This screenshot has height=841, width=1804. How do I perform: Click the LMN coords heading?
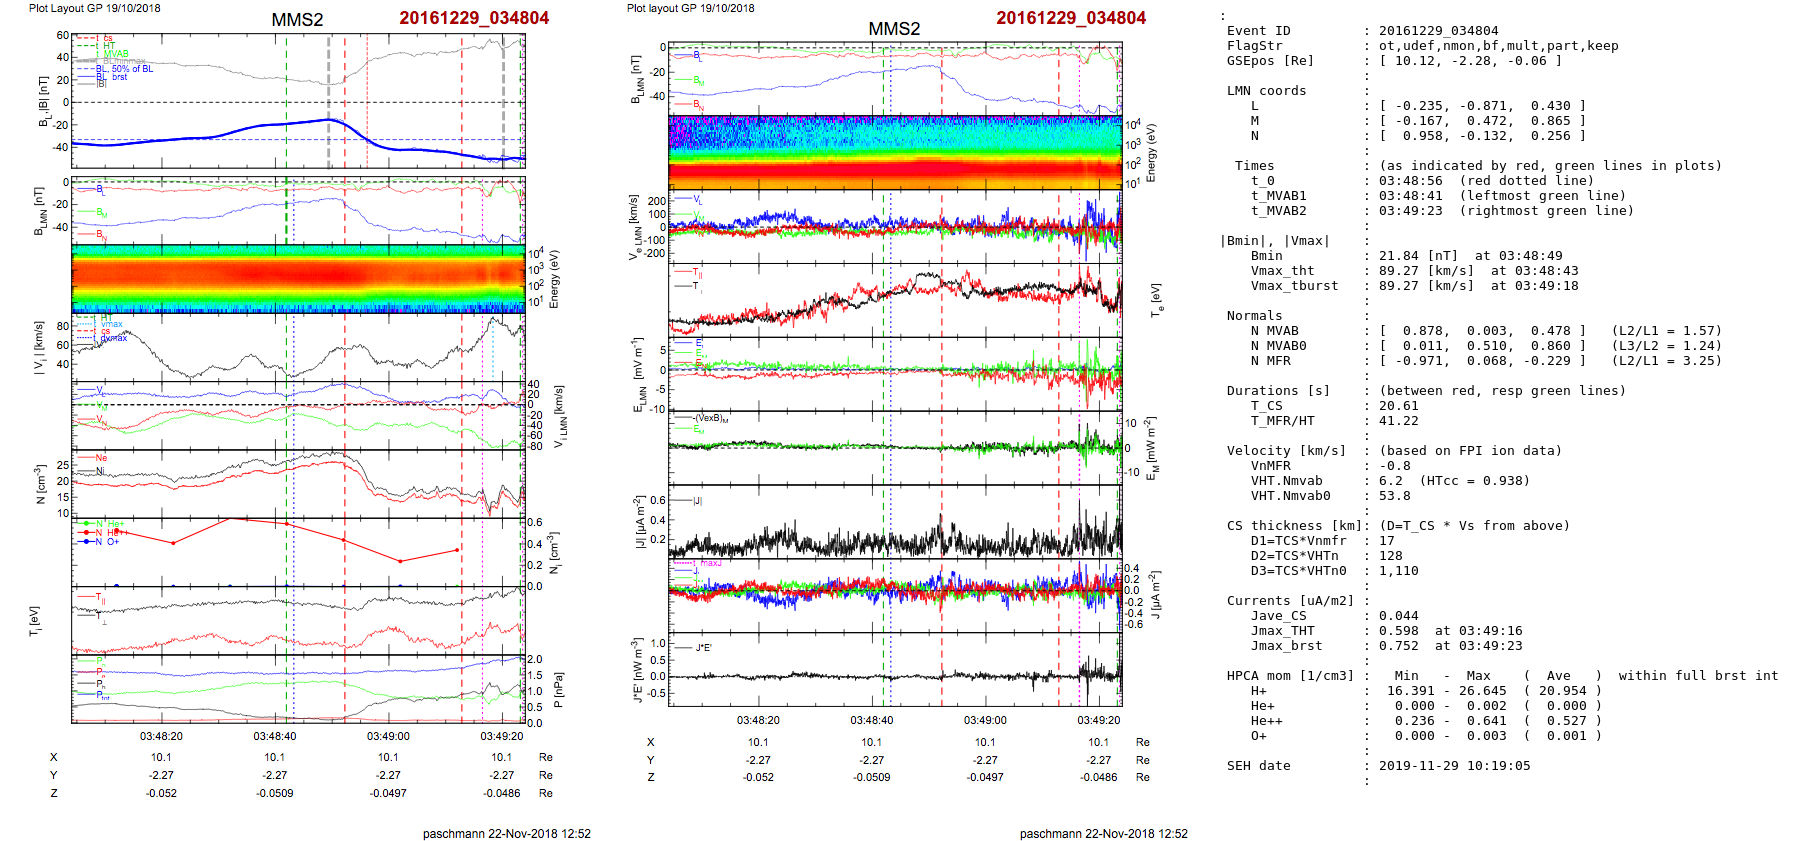pos(1266,91)
